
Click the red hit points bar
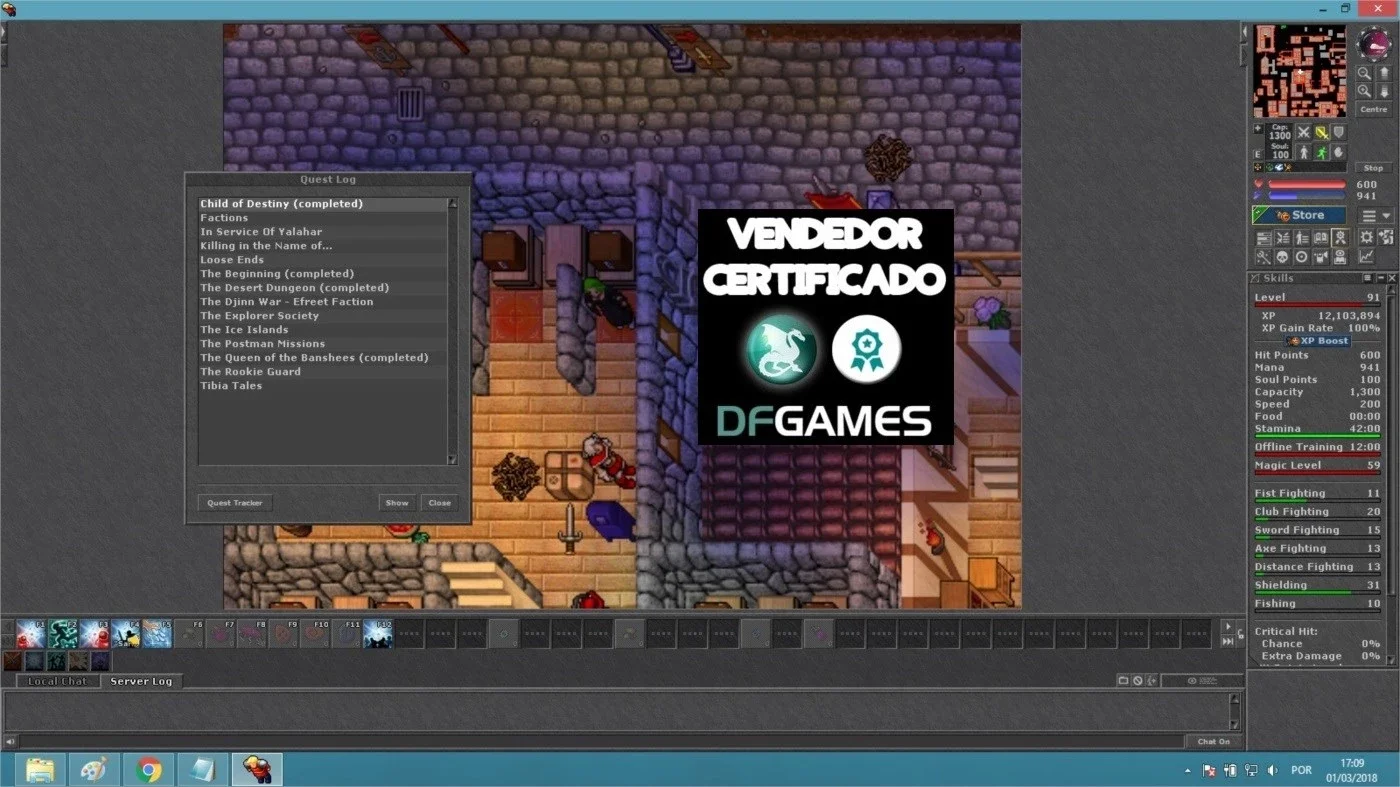pos(1307,184)
